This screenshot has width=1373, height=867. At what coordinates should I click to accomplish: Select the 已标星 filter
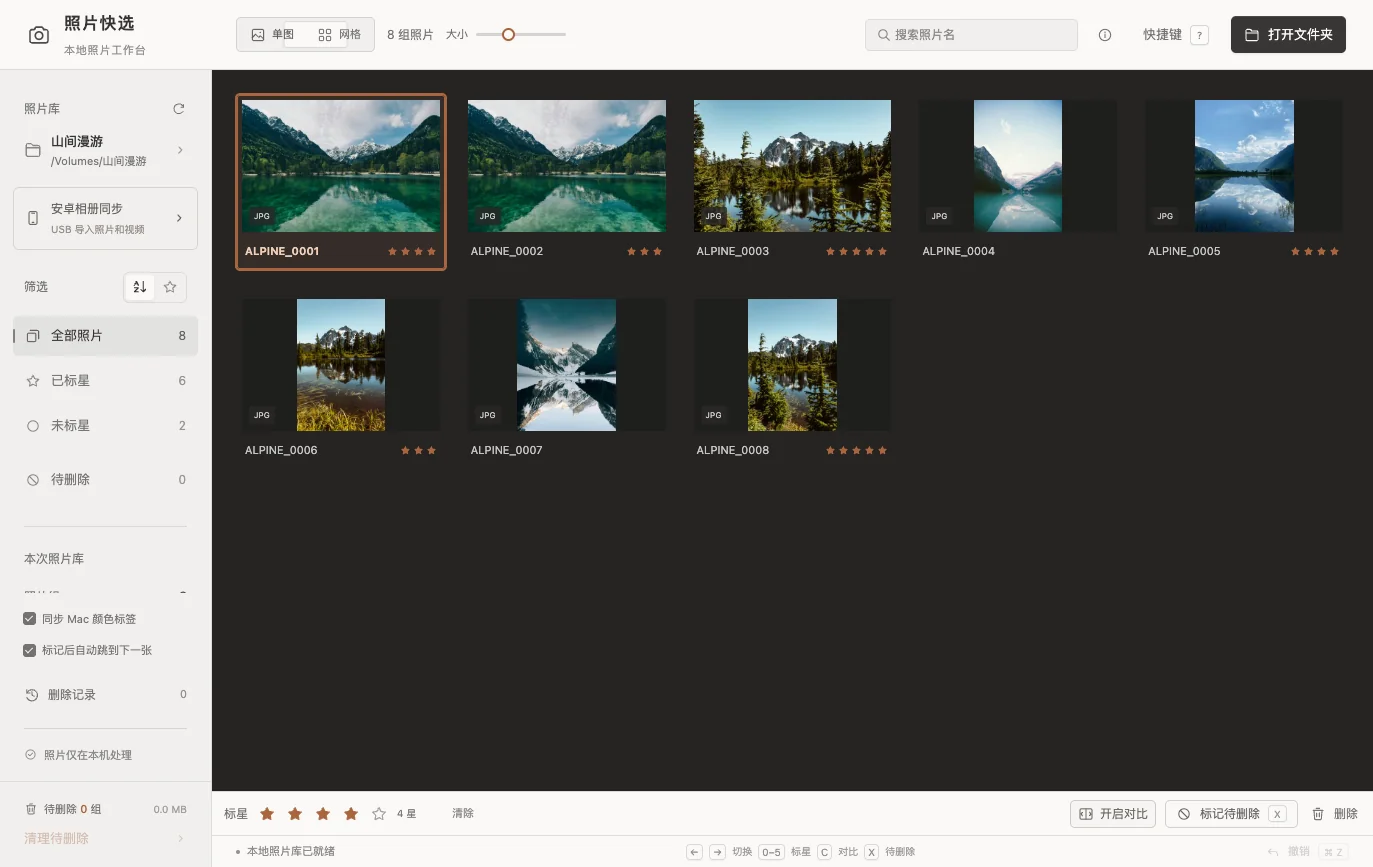tap(105, 381)
